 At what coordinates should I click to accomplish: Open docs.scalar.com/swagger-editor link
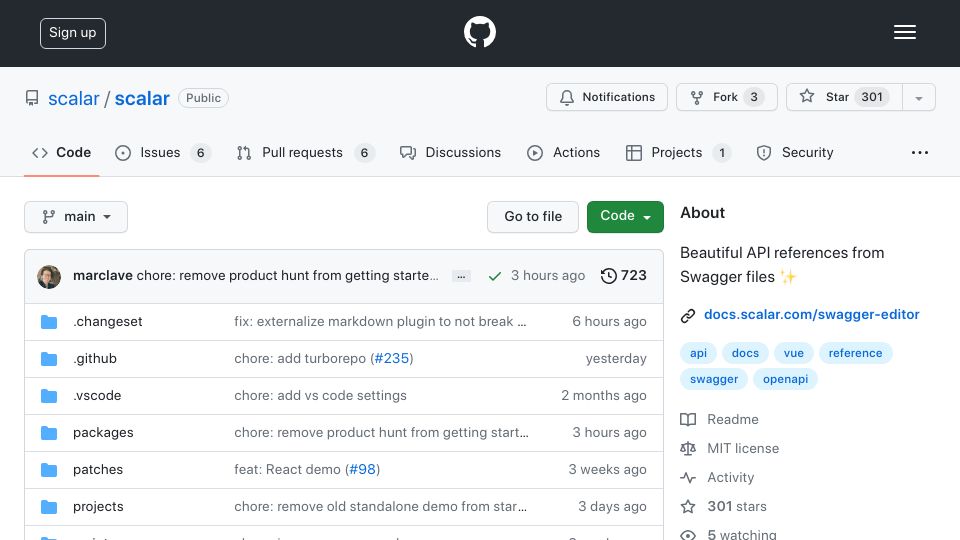pos(811,315)
